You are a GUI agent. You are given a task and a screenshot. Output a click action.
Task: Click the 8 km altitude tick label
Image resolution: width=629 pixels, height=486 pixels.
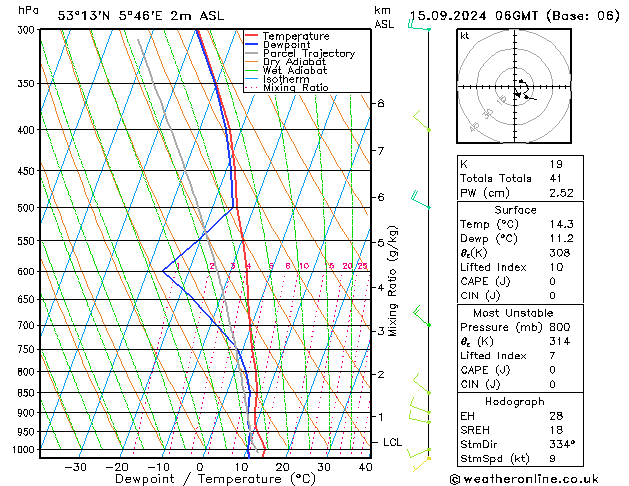pyautogui.click(x=381, y=103)
